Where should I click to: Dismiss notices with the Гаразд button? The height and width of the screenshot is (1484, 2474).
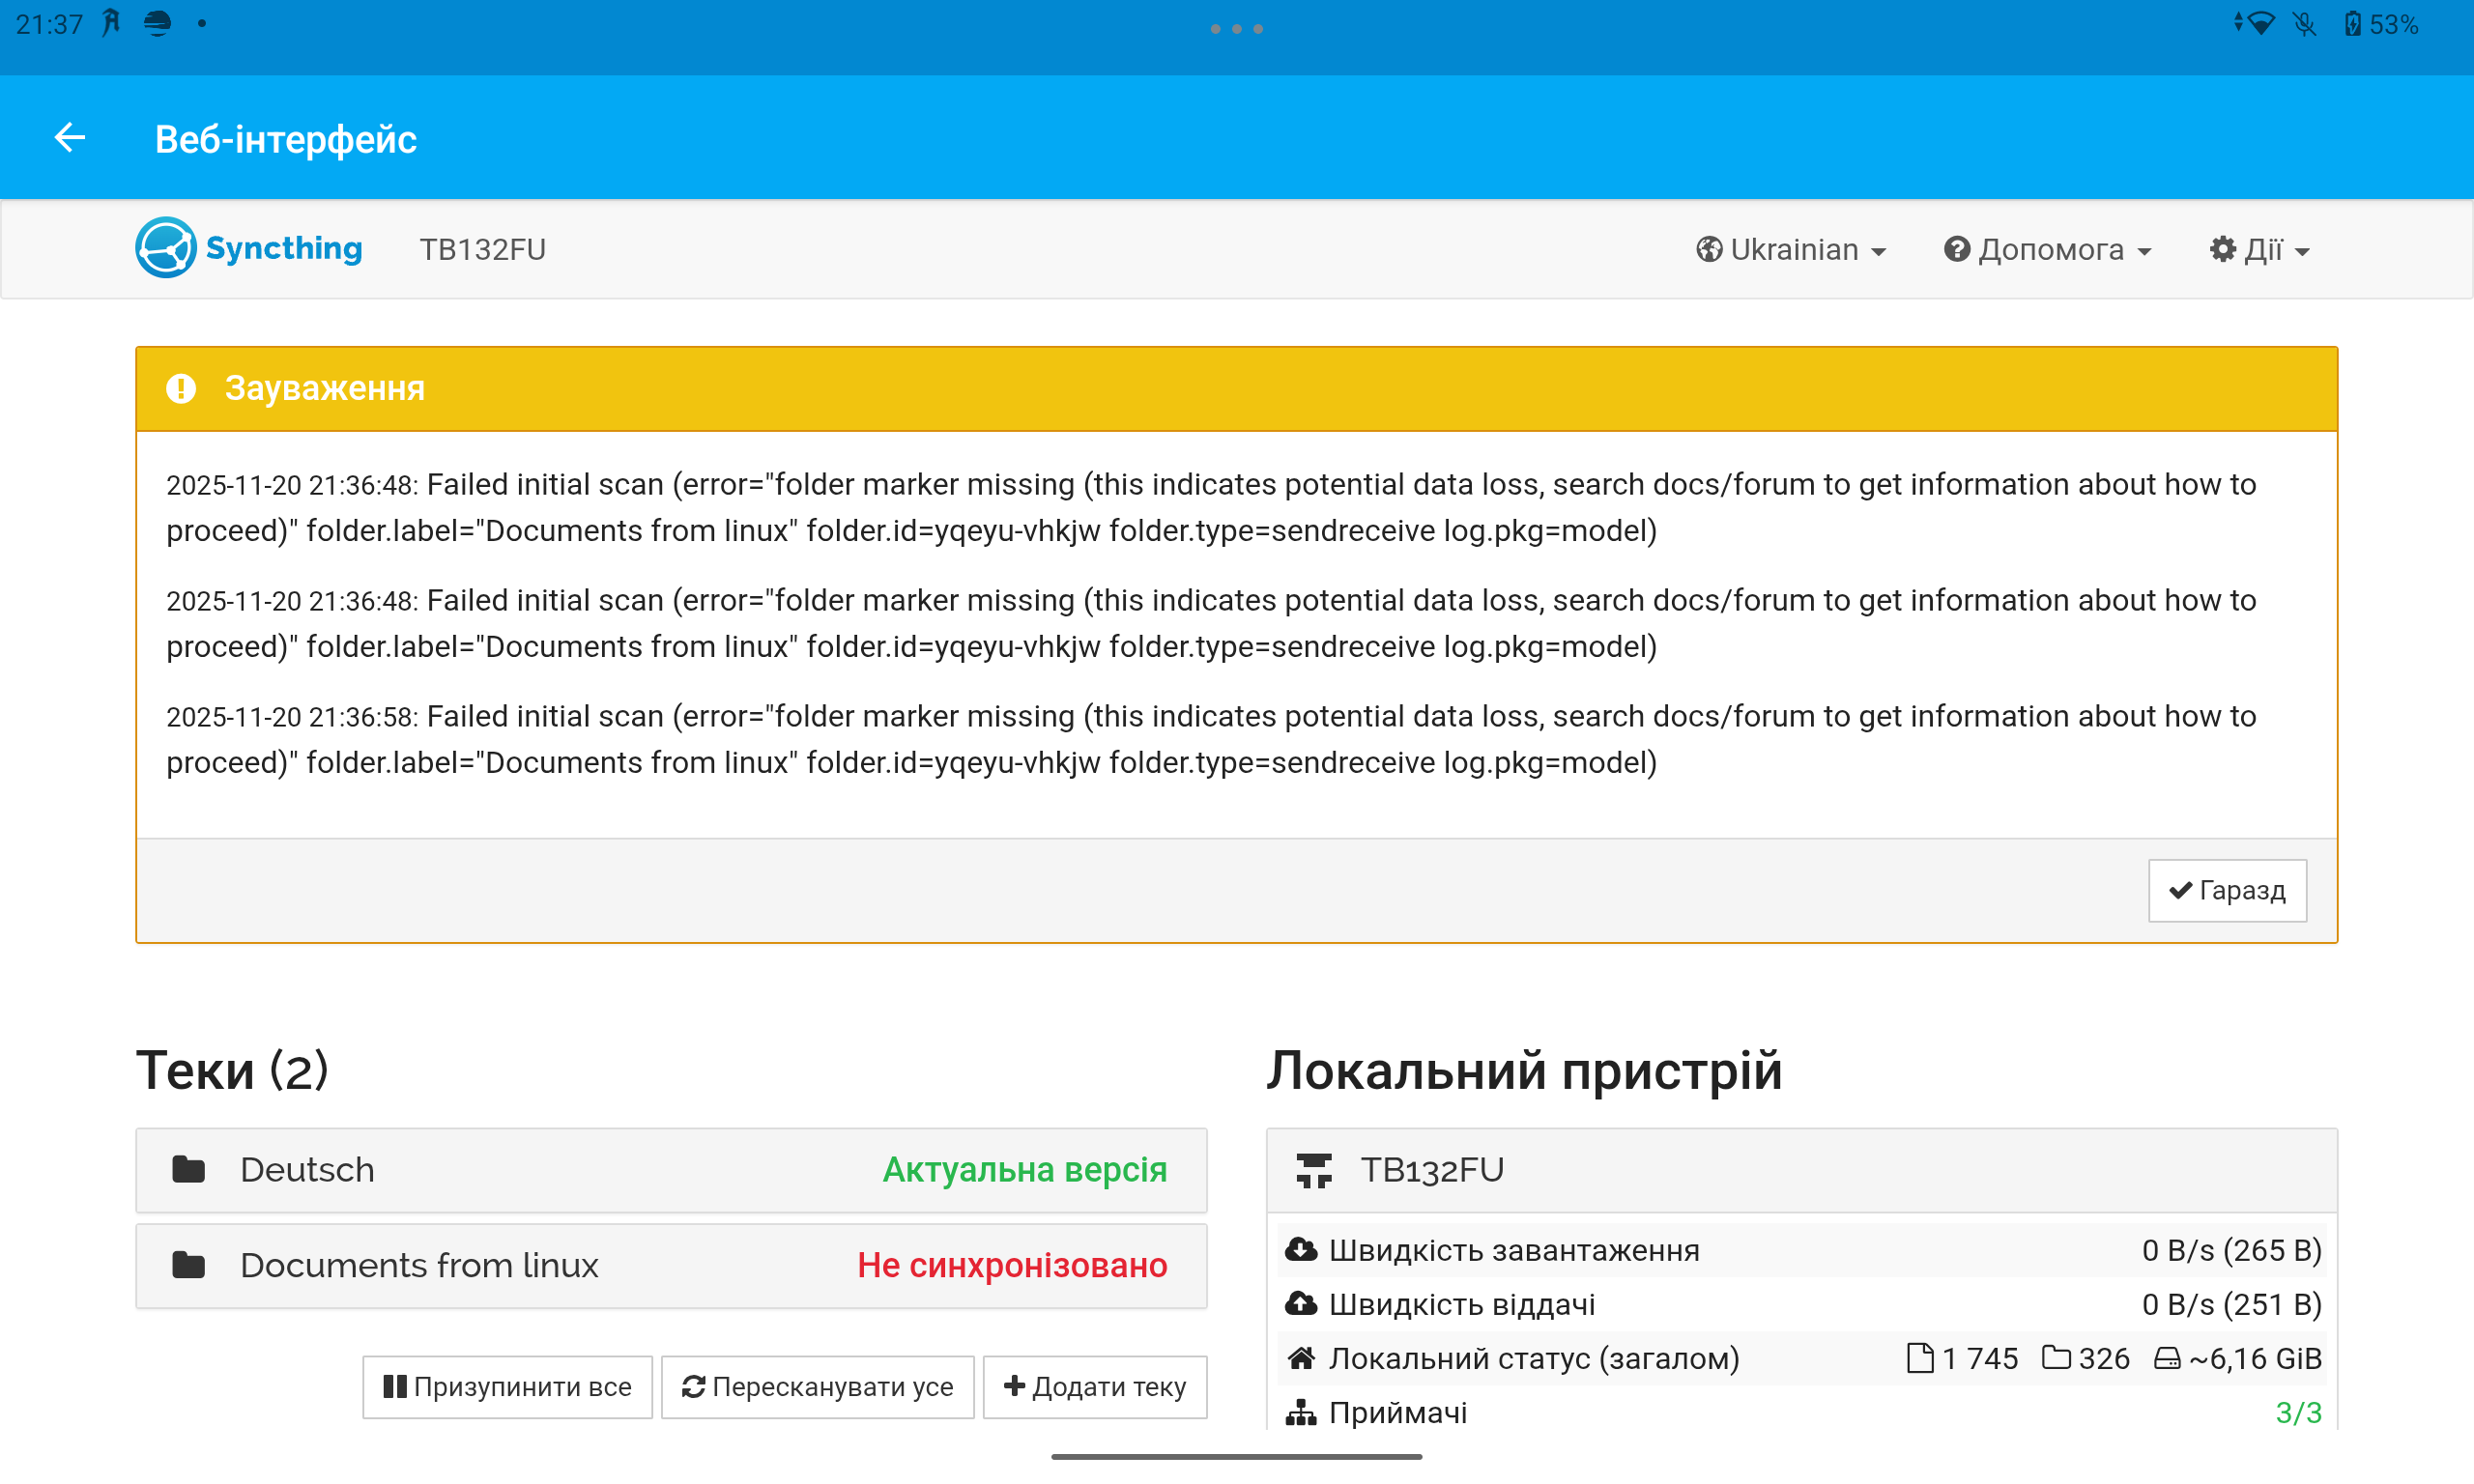point(2227,890)
